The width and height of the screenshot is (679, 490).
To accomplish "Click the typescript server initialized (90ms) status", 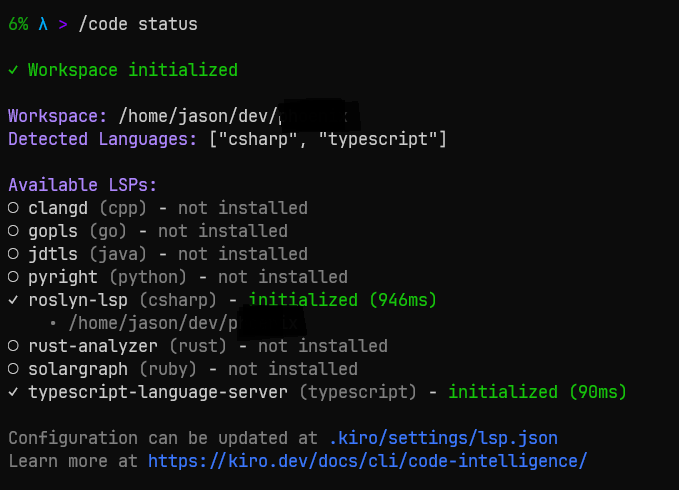I will [537, 392].
